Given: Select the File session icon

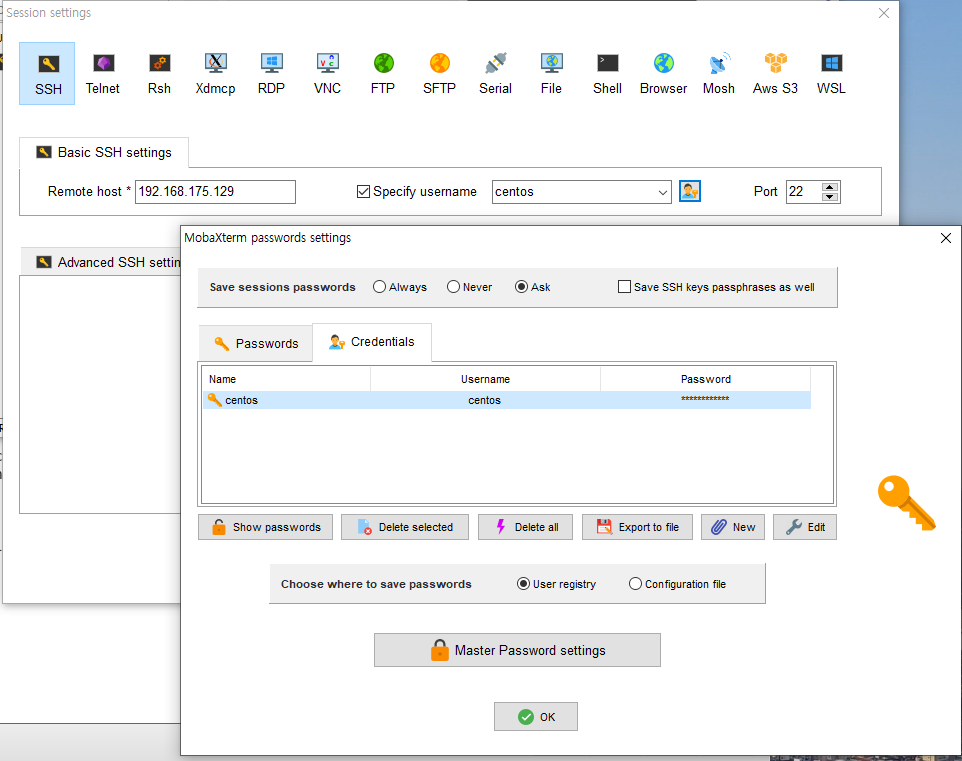Looking at the screenshot, I should pos(552,74).
